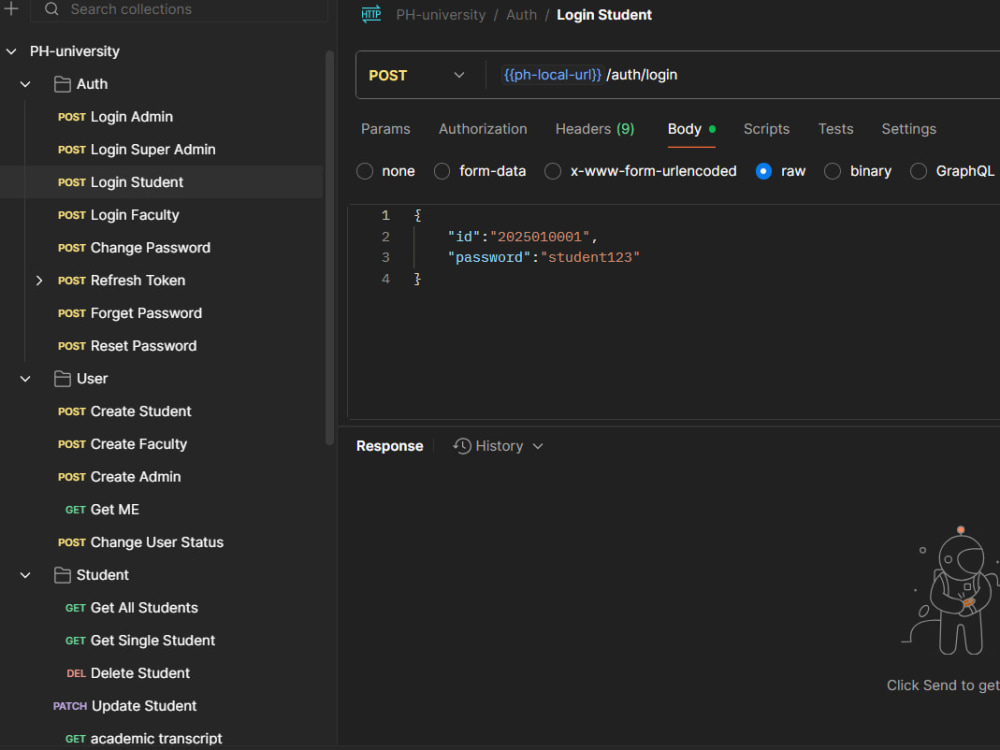Open the Authorization tab
1000x750 pixels.
(483, 129)
